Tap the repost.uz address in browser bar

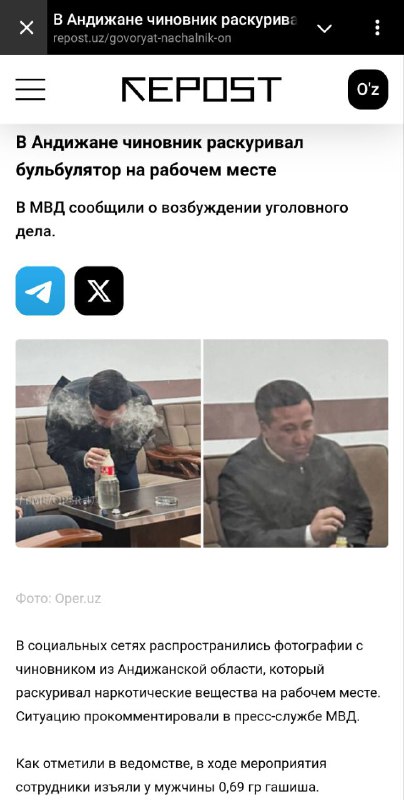[x=142, y=38]
